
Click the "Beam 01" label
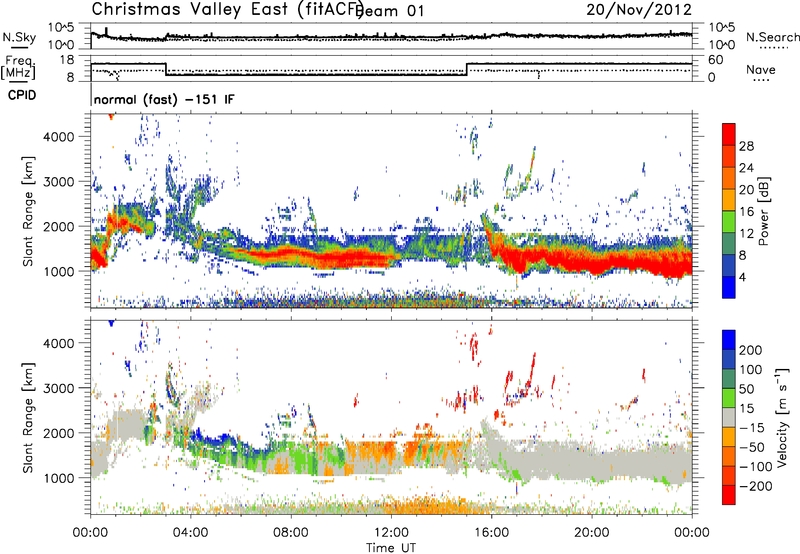(390, 11)
